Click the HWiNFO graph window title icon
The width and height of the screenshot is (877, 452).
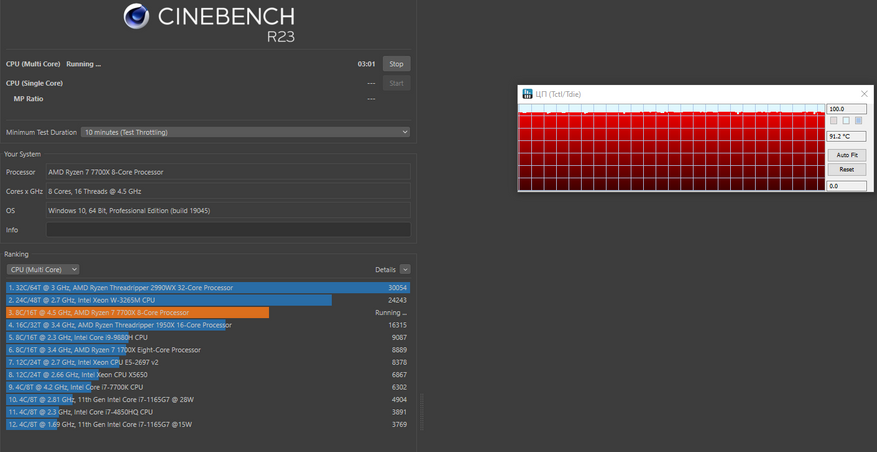pyautogui.click(x=527, y=93)
